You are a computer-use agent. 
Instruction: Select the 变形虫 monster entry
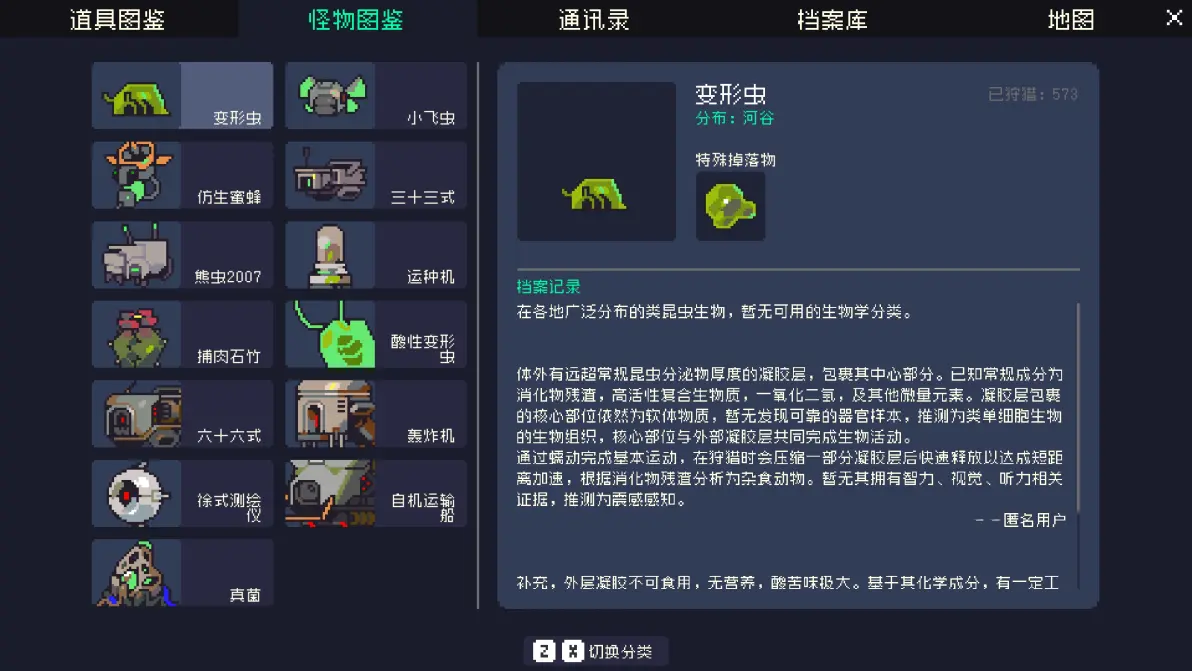coord(182,96)
